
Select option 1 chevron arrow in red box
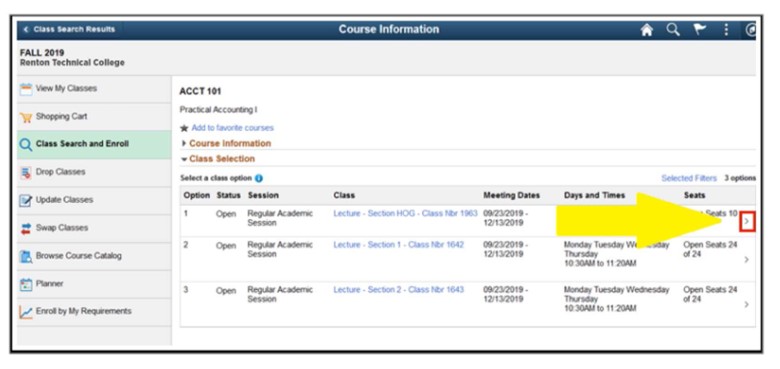(747, 222)
